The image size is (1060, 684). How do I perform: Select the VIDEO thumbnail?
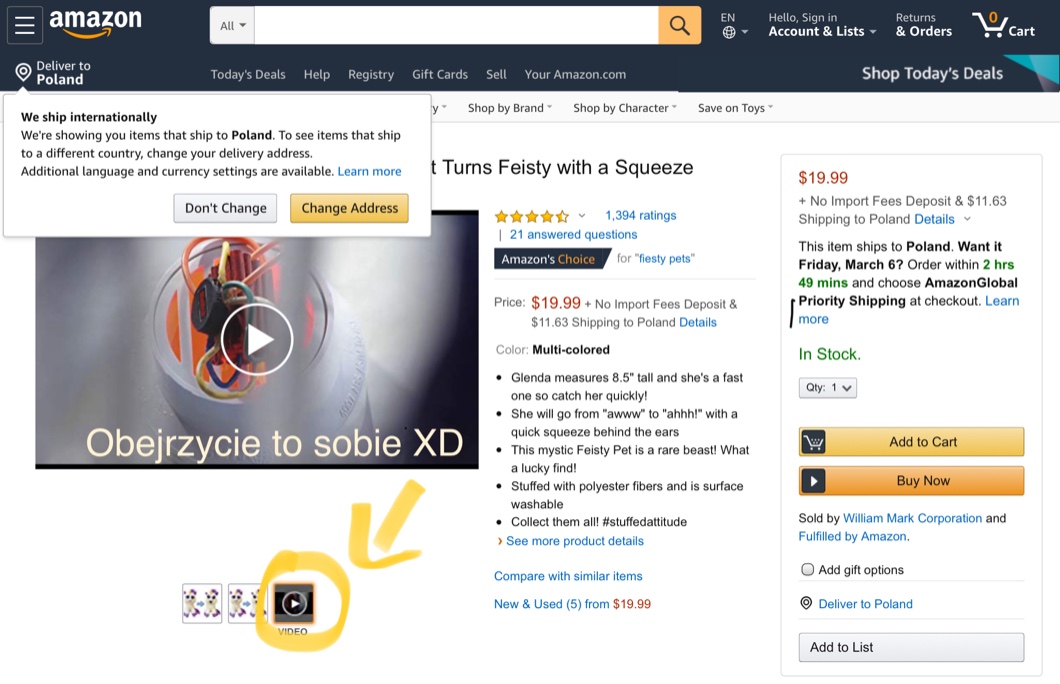294,603
